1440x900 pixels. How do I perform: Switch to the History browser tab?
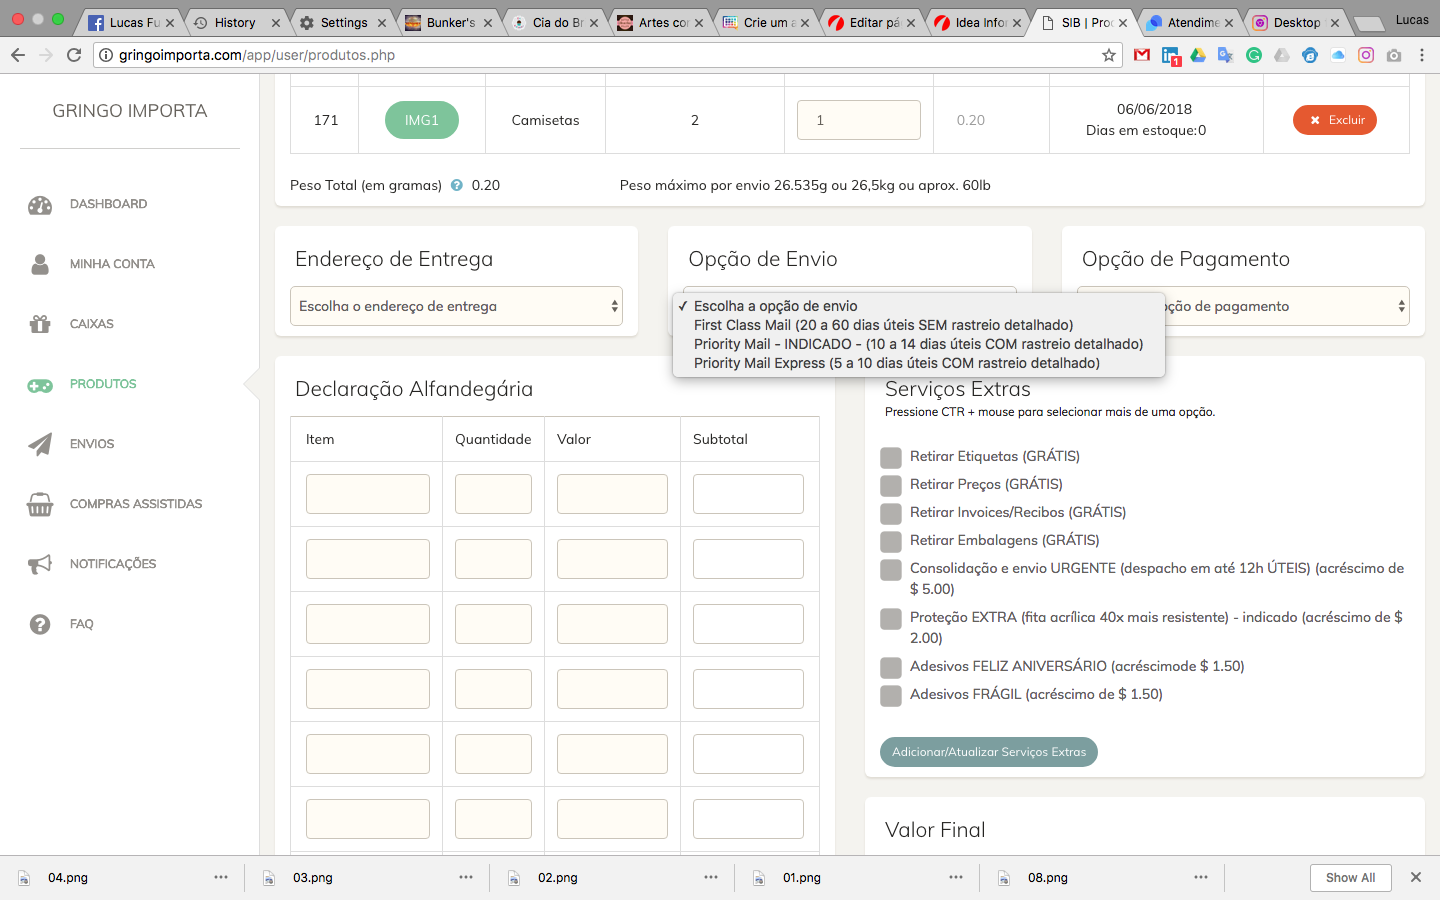235,22
